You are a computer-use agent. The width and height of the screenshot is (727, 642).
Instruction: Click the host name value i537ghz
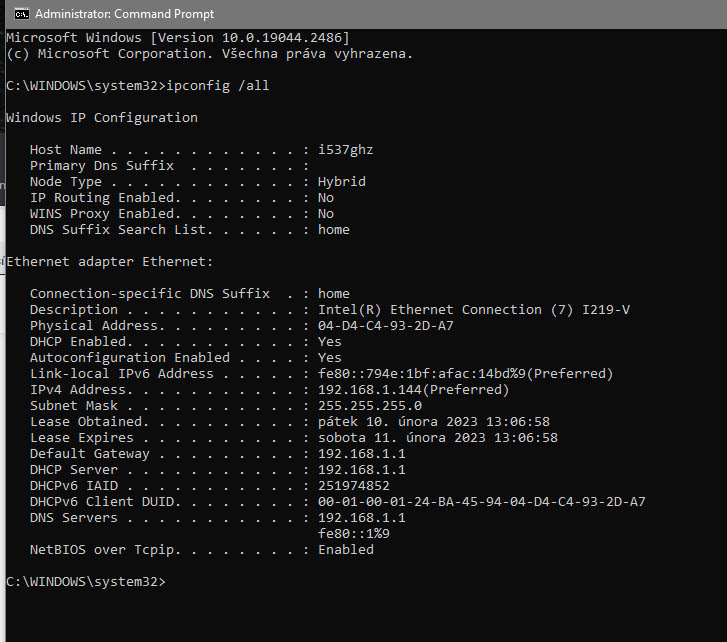coord(345,150)
